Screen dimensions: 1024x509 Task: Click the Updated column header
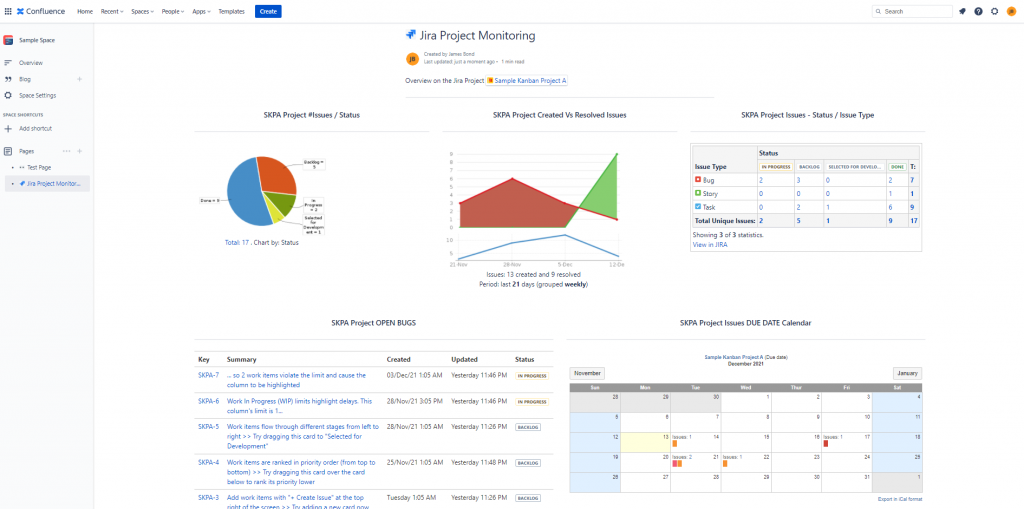pyautogui.click(x=464, y=359)
